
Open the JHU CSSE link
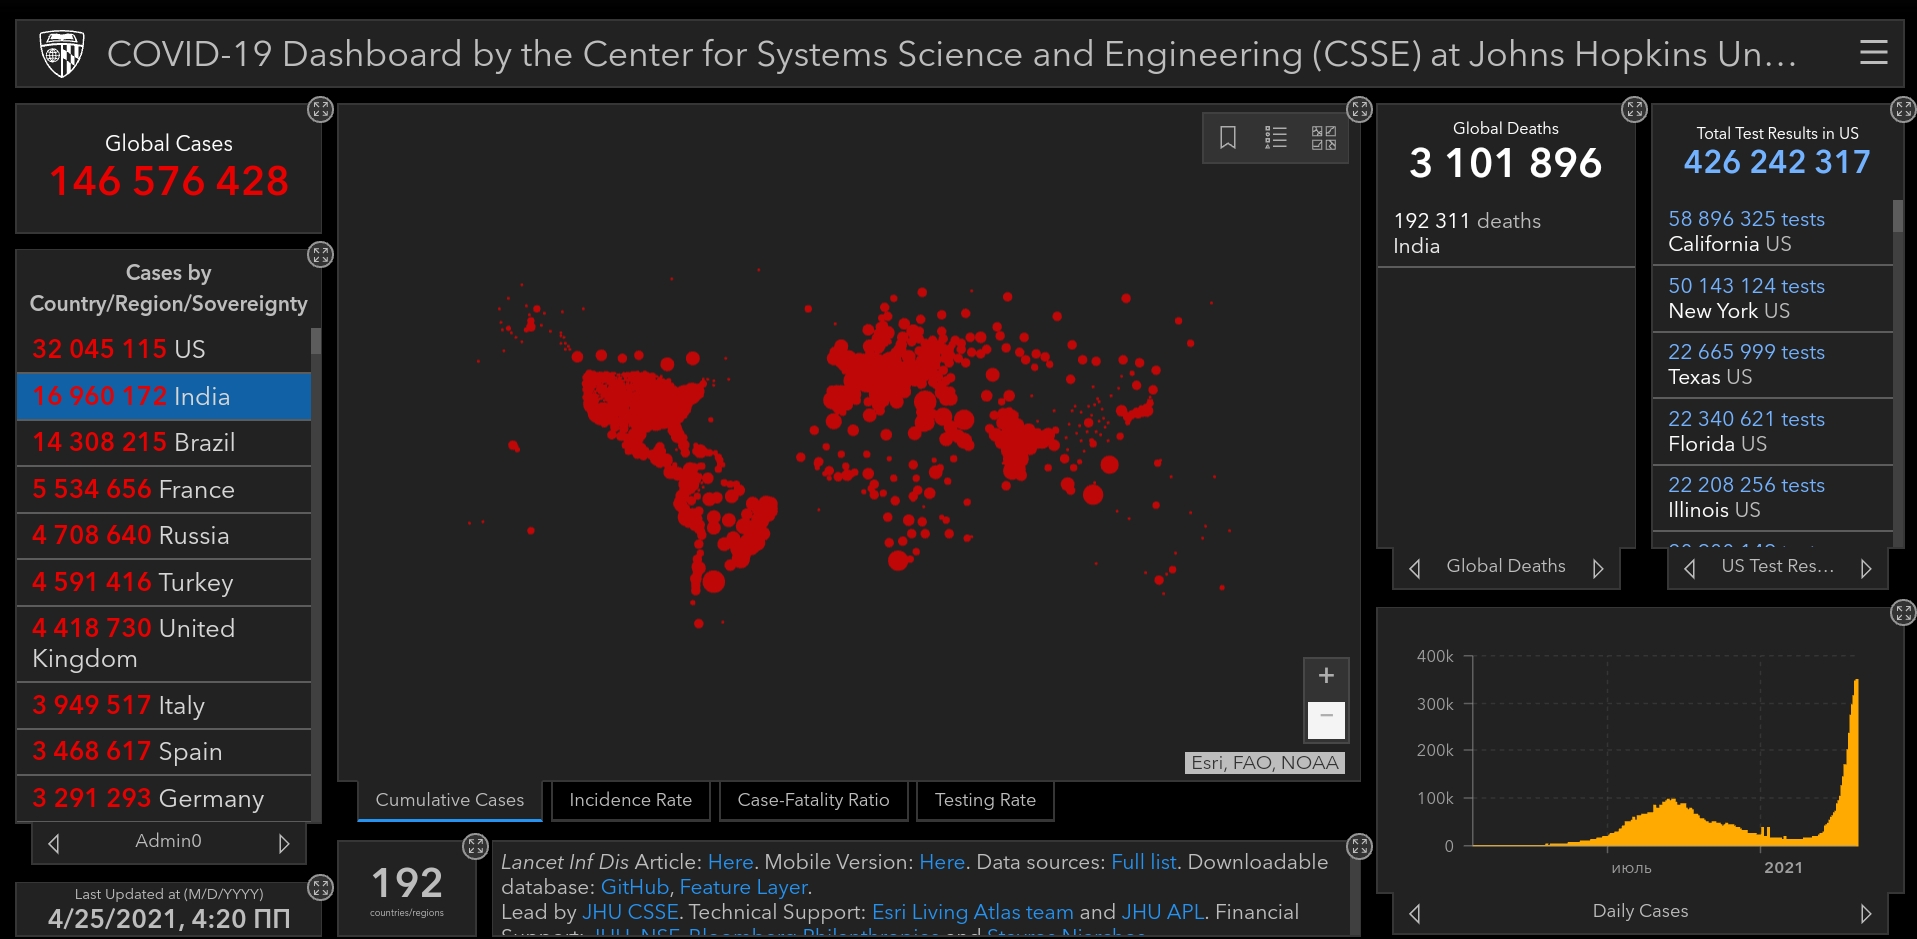[x=630, y=912]
